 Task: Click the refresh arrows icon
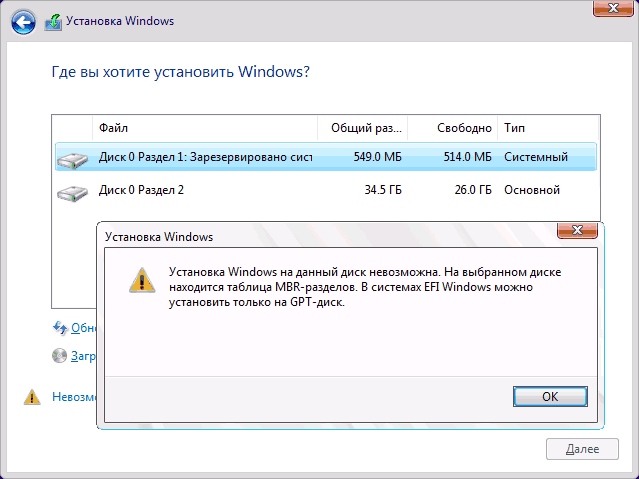(59, 328)
